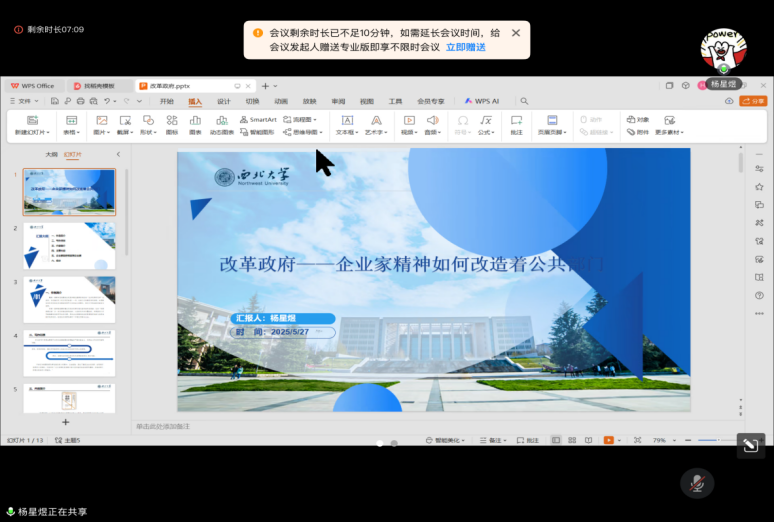
Task: Unmute the microphone in the meeting
Action: click(x=697, y=483)
